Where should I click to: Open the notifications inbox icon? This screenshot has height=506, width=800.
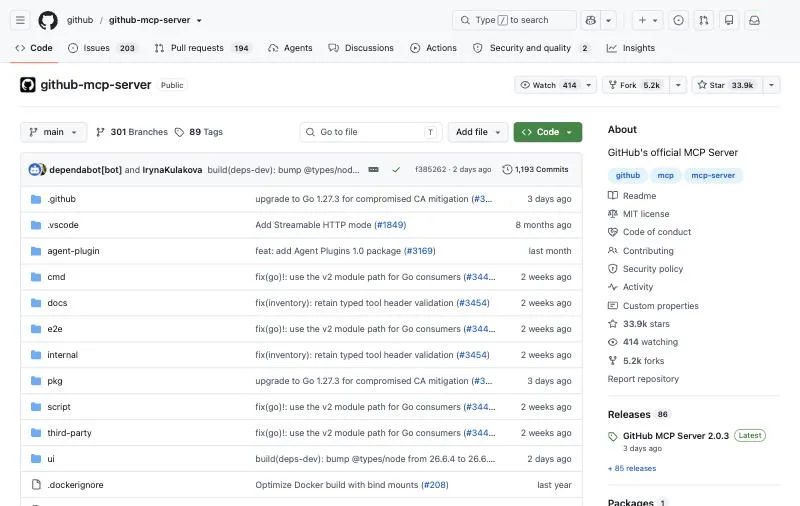coord(754,20)
